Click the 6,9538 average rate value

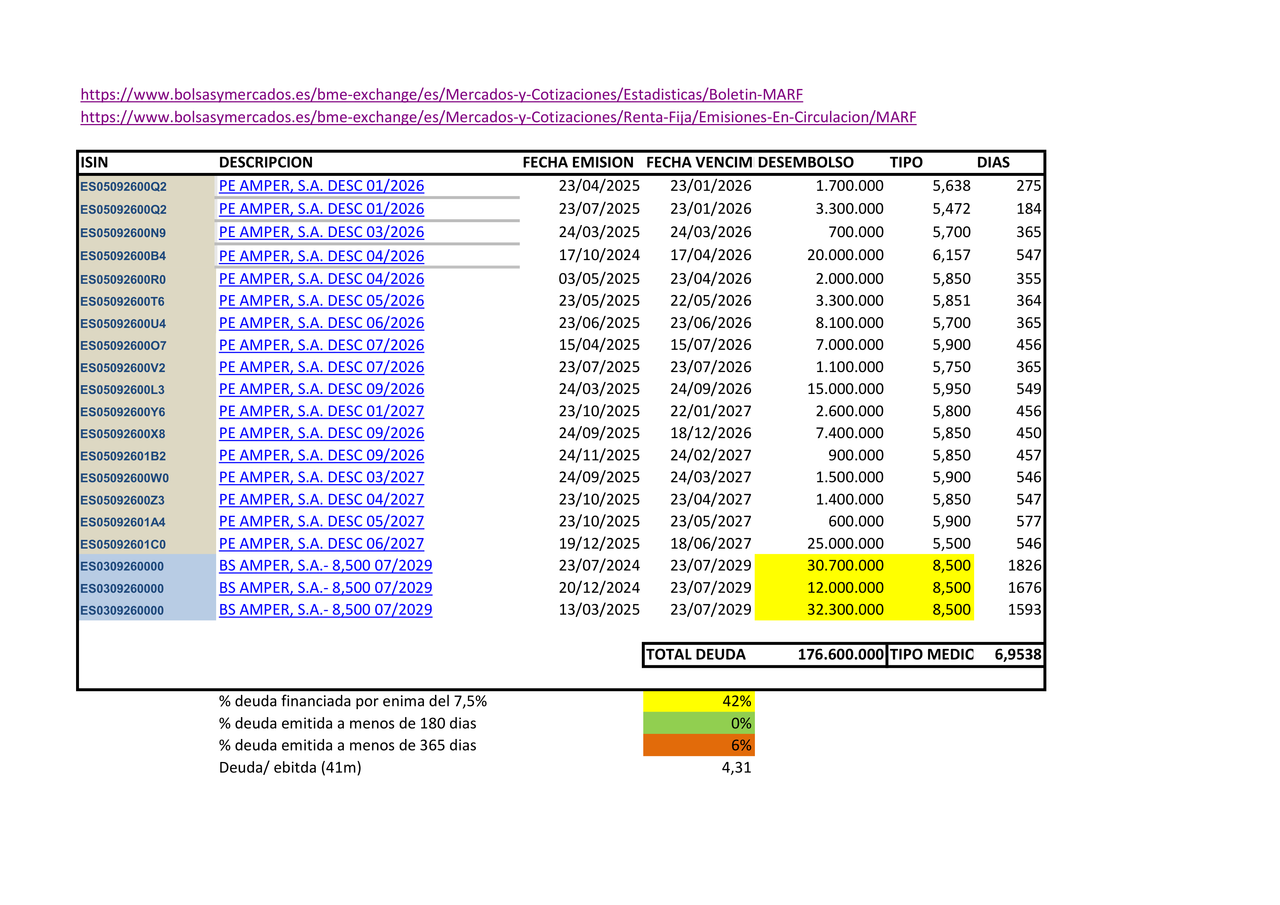tap(1019, 655)
